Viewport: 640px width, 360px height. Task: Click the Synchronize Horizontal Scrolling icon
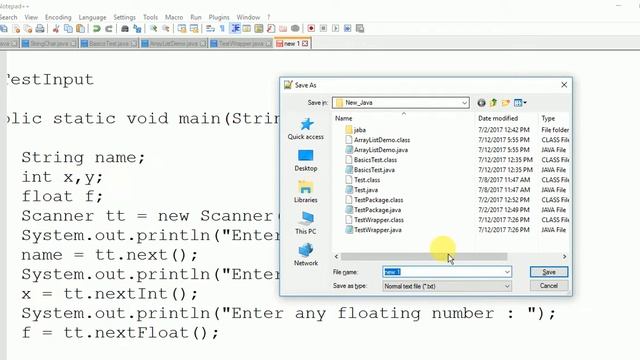(194, 29)
